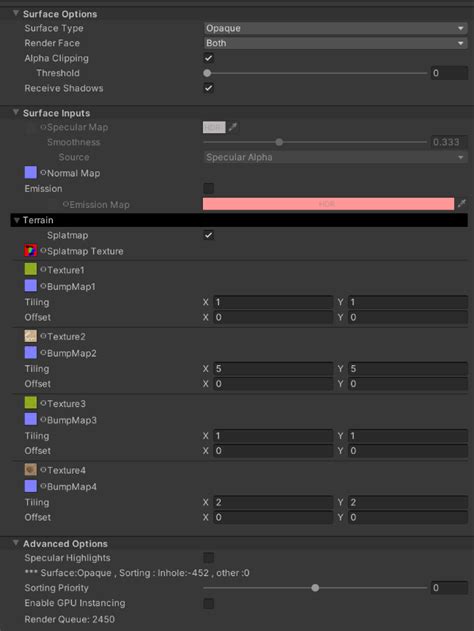Click the Smoothness slider handle
The width and height of the screenshot is (474, 631).
click(x=279, y=142)
